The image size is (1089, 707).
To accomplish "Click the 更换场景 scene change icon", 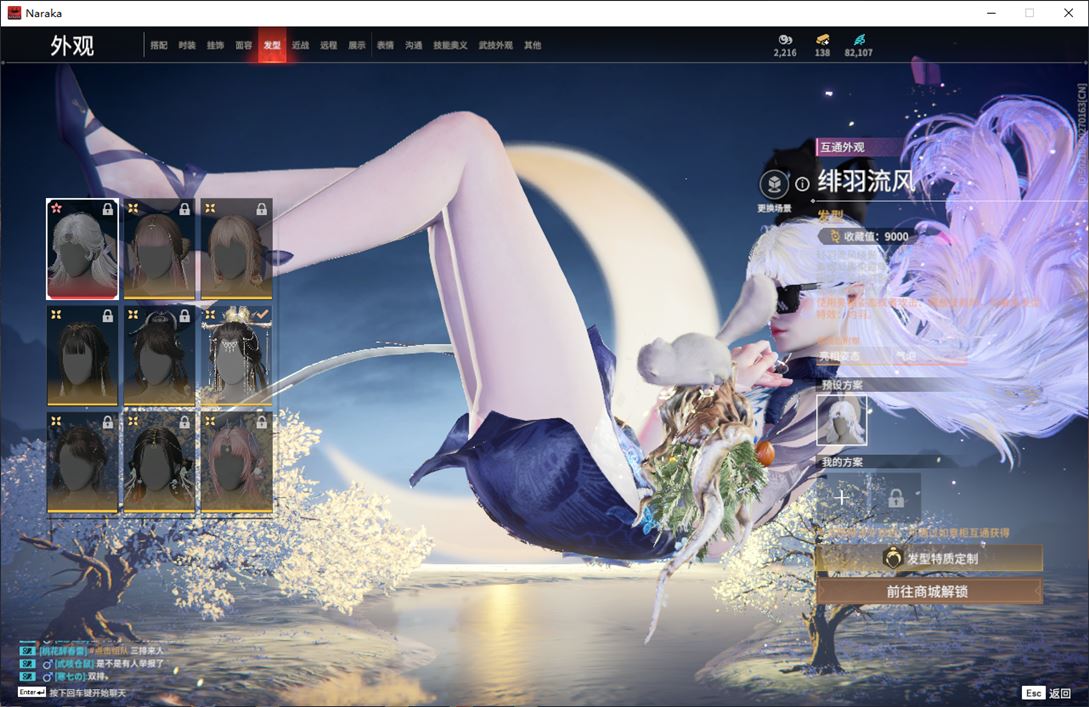I will tap(774, 185).
